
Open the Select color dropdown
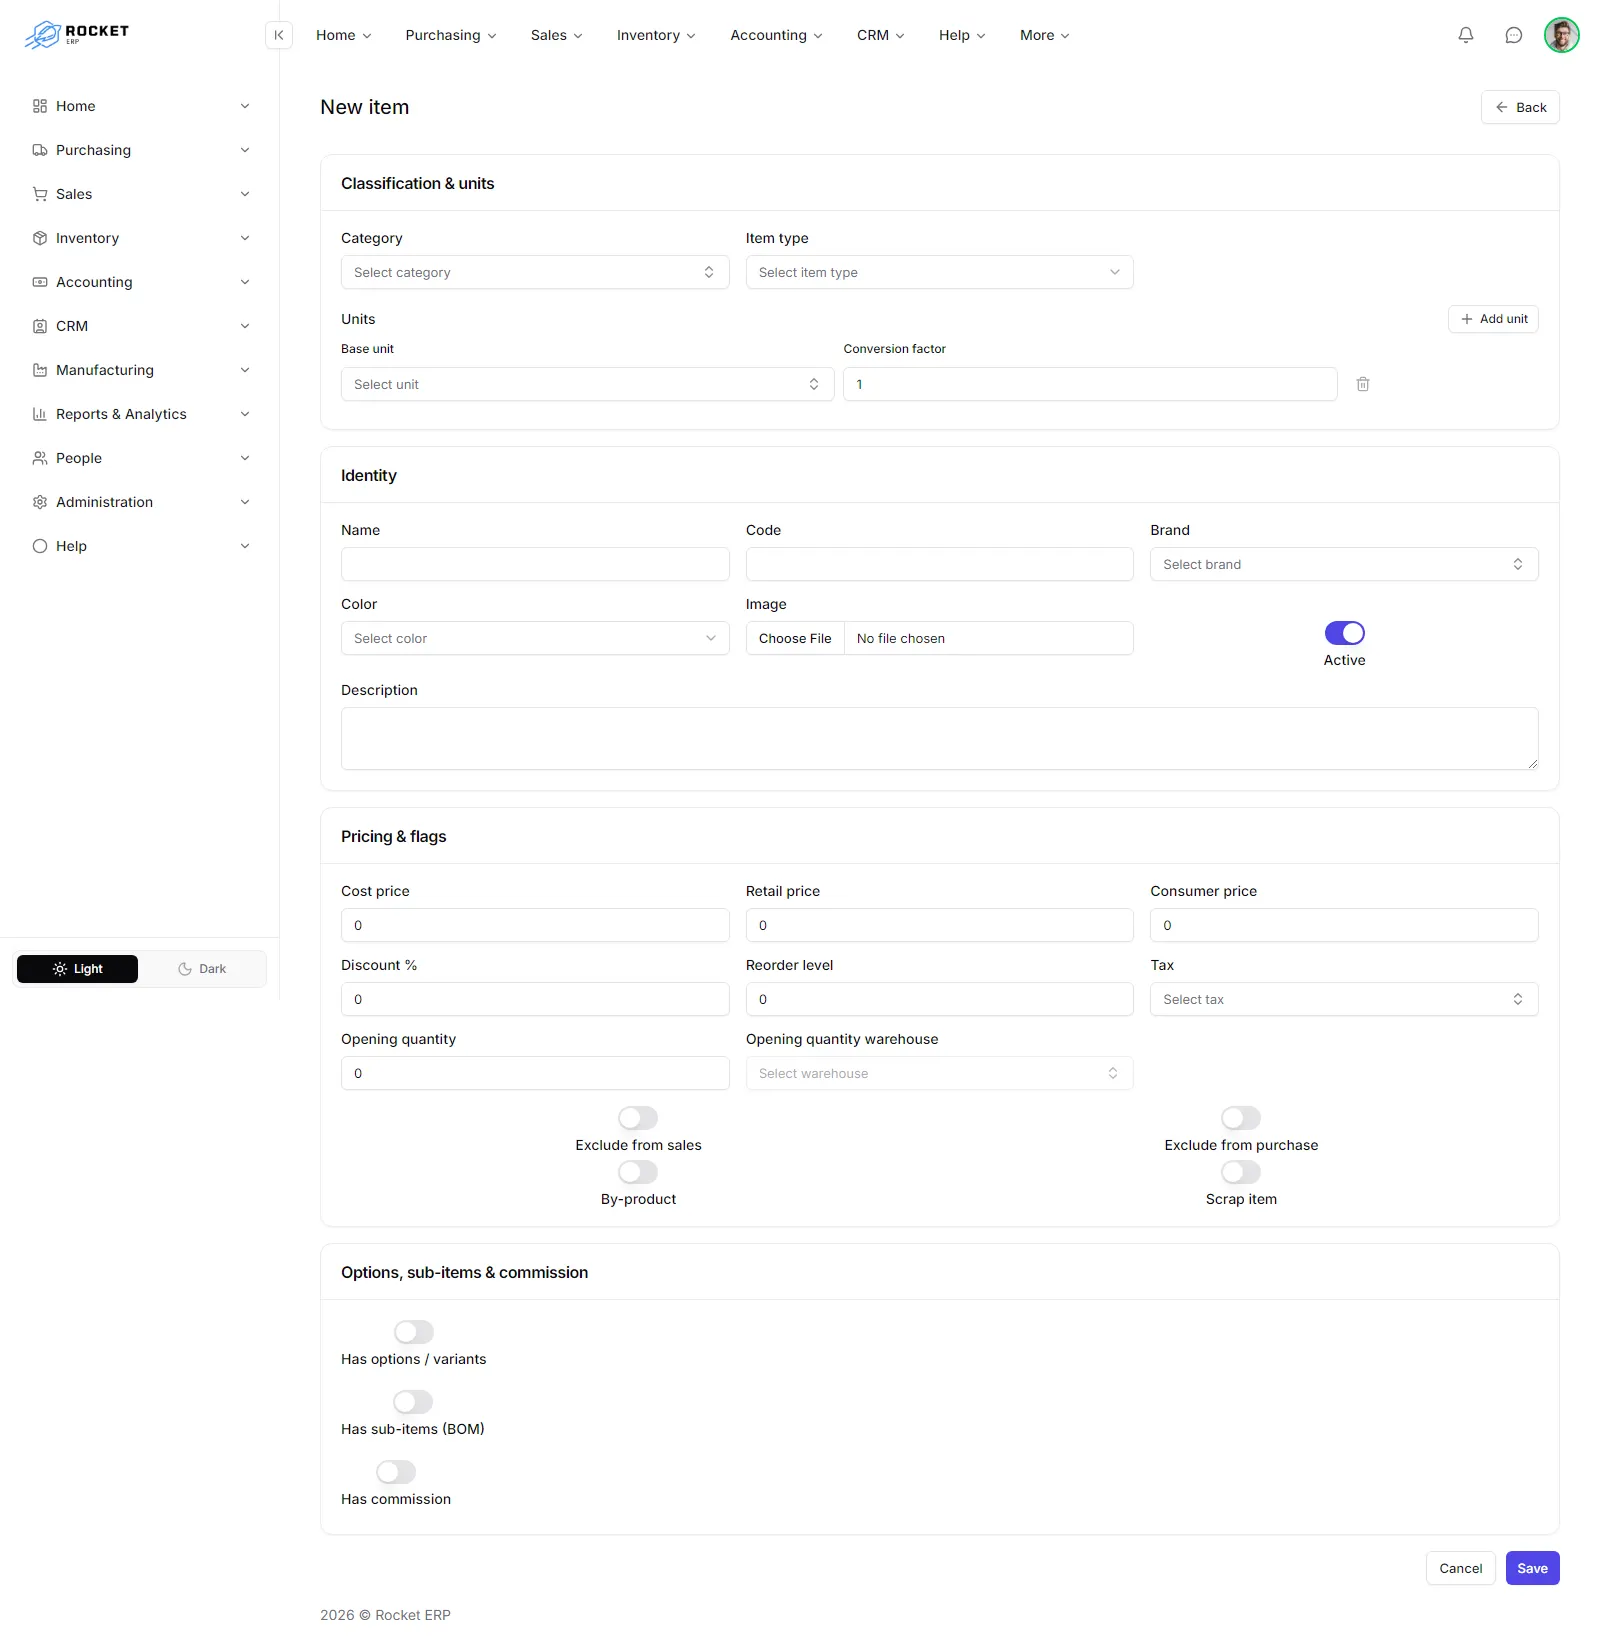[x=535, y=638]
